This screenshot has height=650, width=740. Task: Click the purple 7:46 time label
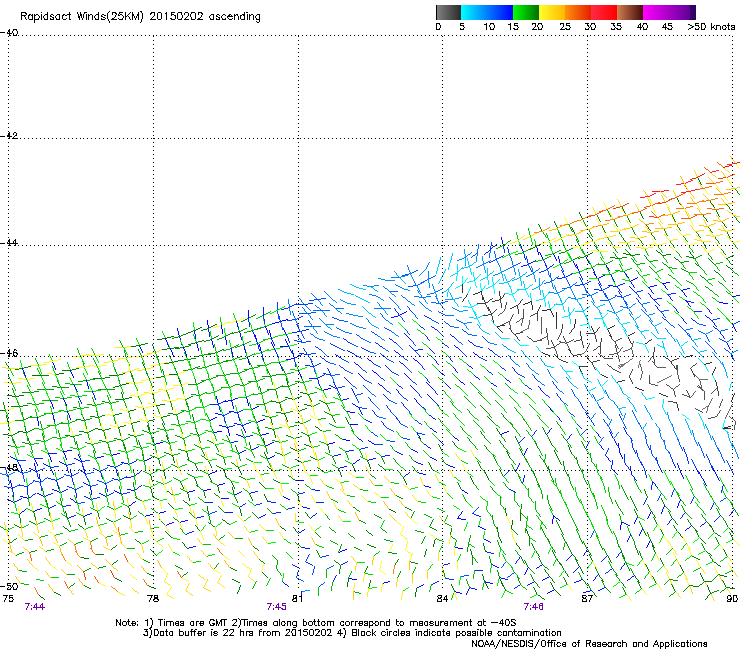pyautogui.click(x=533, y=607)
